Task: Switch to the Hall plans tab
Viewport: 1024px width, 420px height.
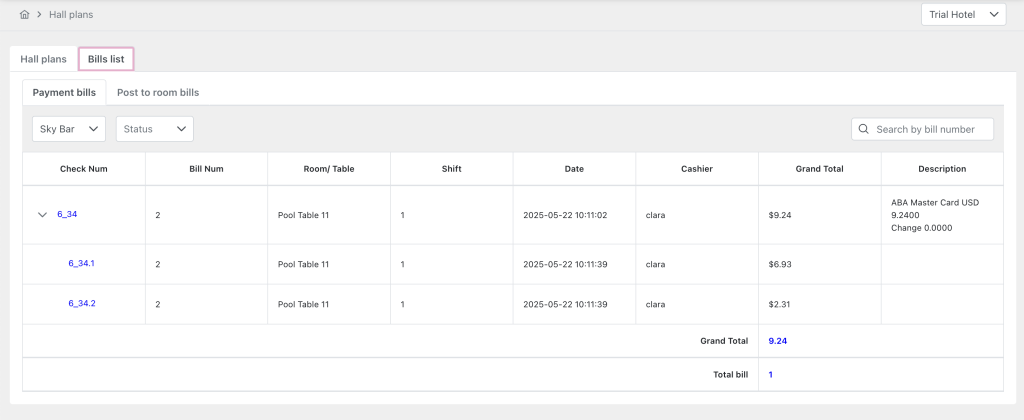Action: pyautogui.click(x=43, y=59)
